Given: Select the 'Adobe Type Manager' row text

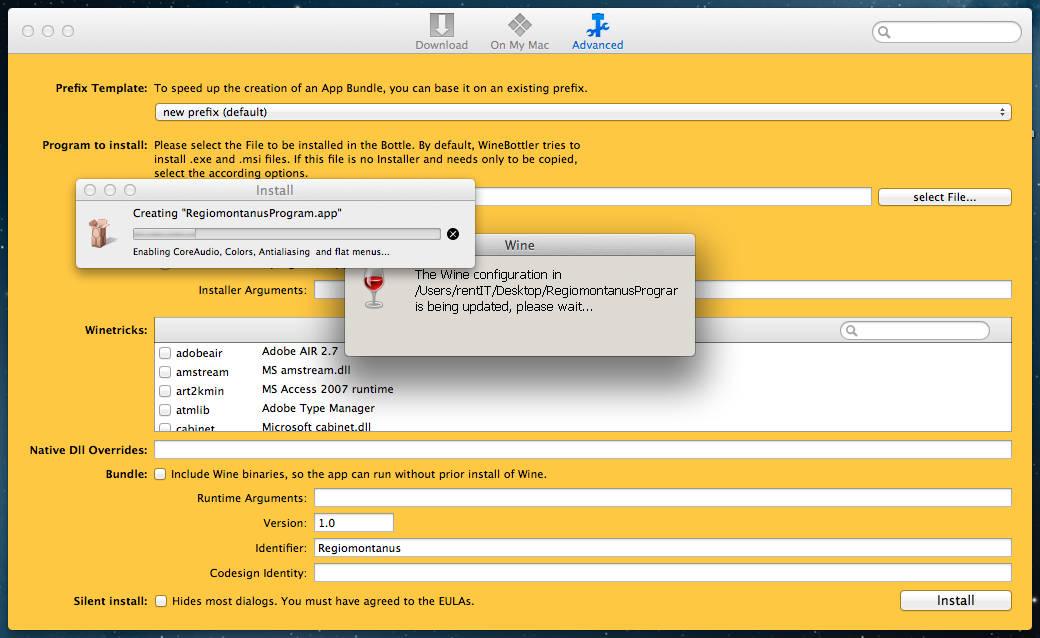Looking at the screenshot, I should (318, 409).
